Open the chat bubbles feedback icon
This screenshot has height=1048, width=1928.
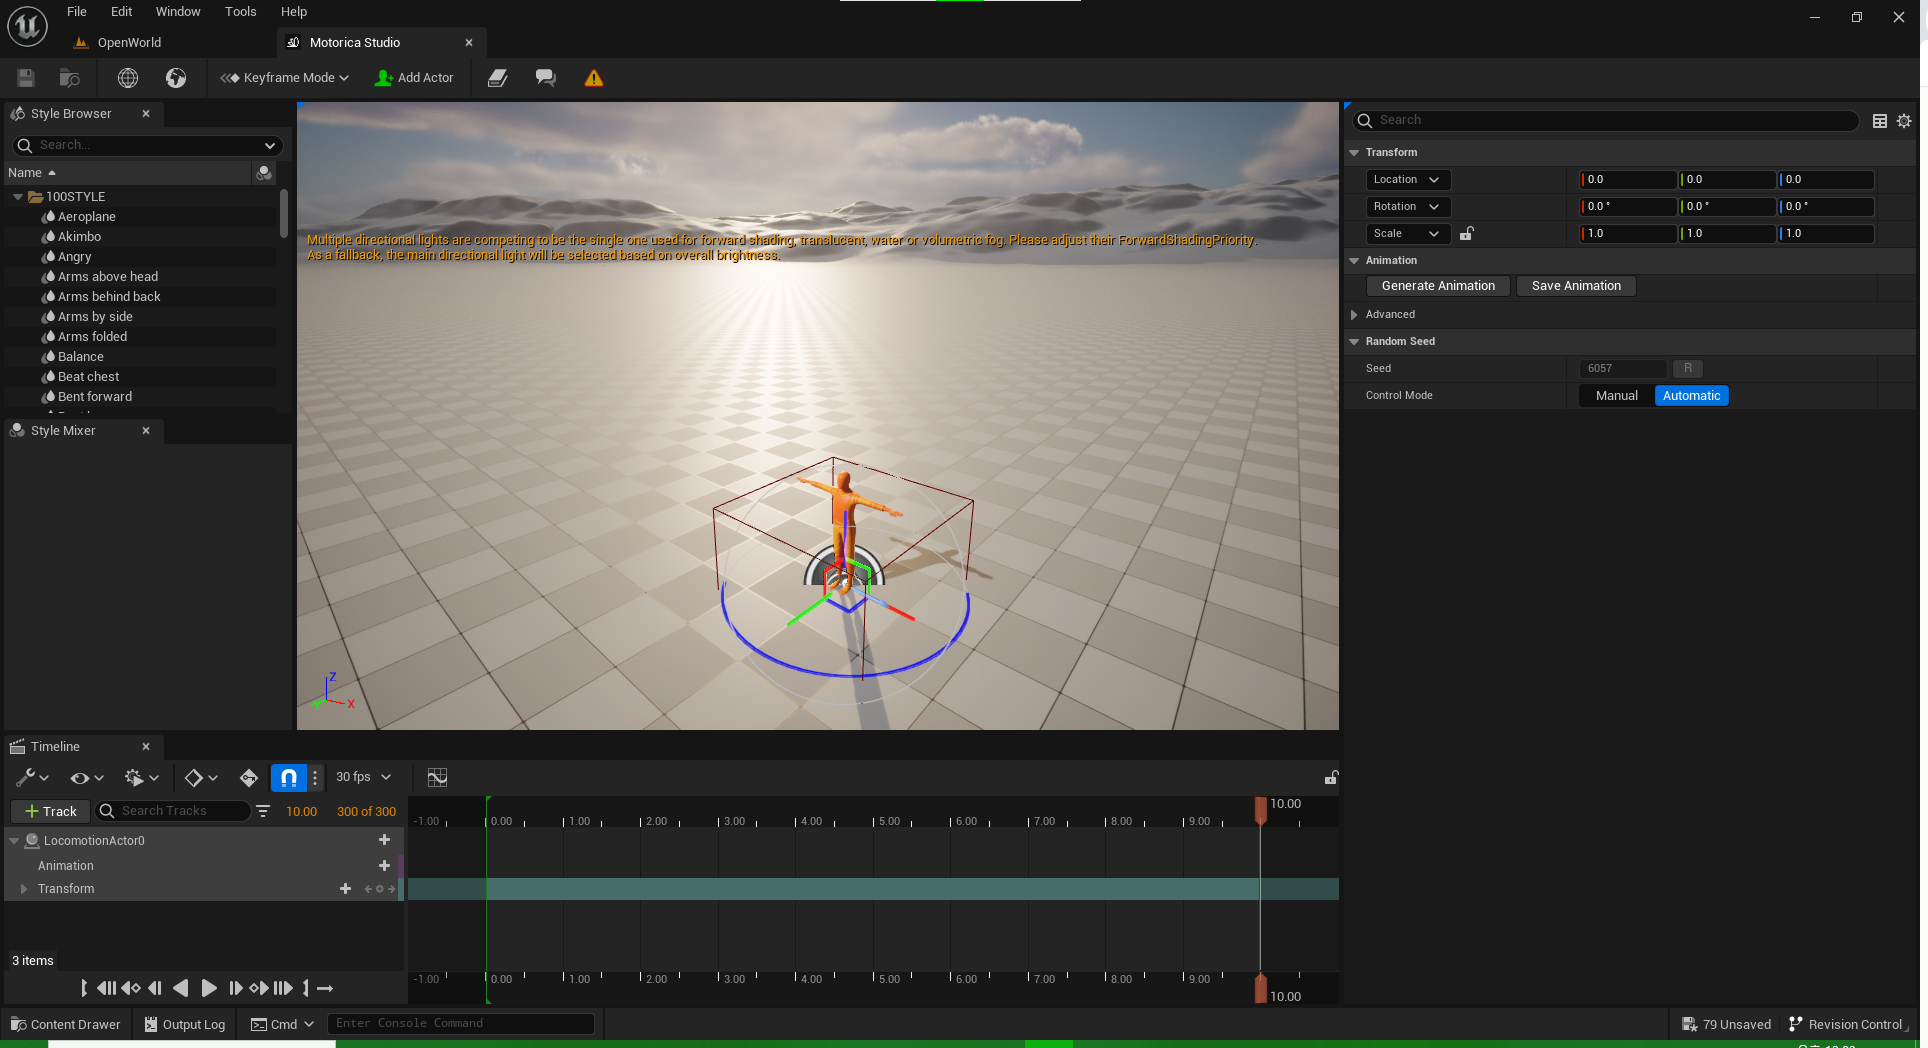(545, 78)
